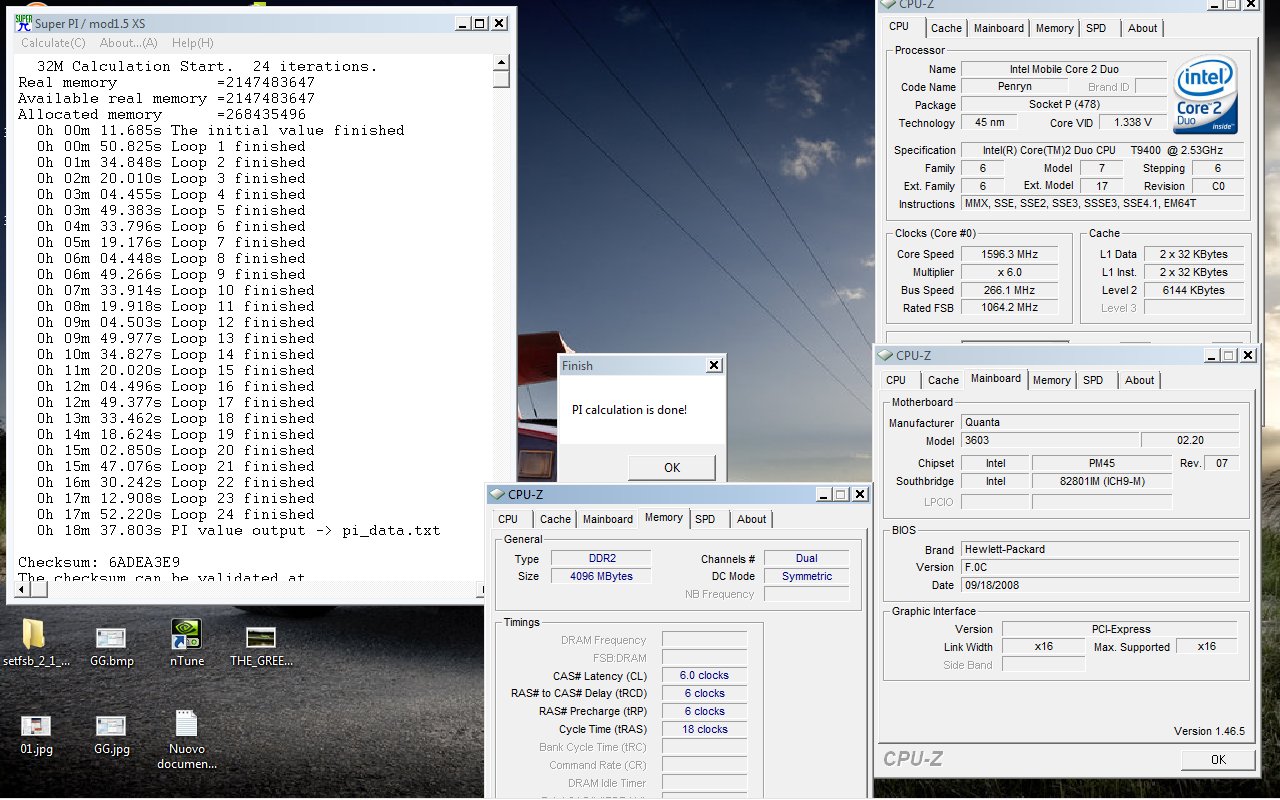Image resolution: width=1280 pixels, height=800 pixels.
Task: Click the title icon of CPU-Z Memory window
Action: (497, 494)
